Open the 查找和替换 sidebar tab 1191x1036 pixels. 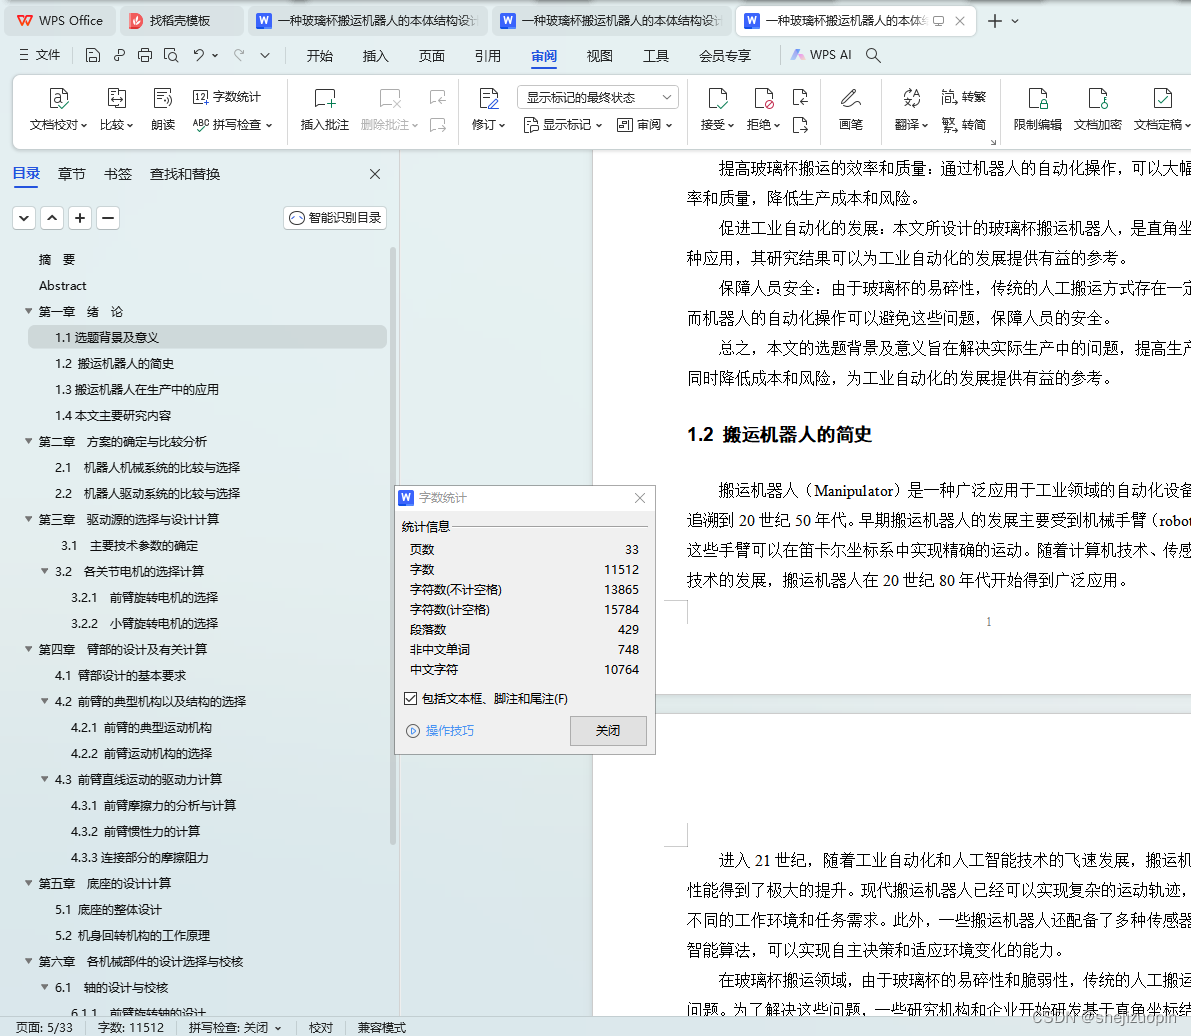click(x=185, y=174)
